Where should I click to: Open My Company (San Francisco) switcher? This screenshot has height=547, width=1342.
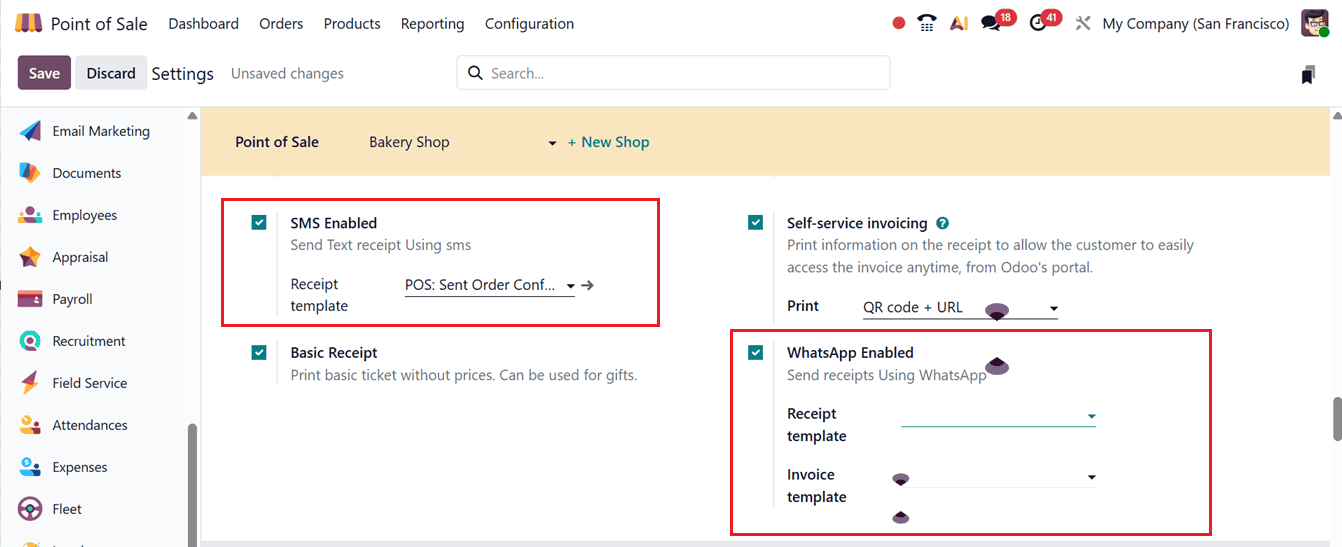(x=1196, y=23)
